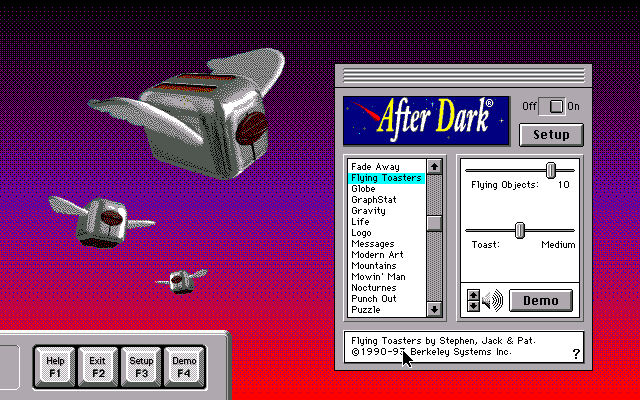This screenshot has height=400, width=640.
Task: Choose Puzzle at the list bottom
Action: (386, 310)
